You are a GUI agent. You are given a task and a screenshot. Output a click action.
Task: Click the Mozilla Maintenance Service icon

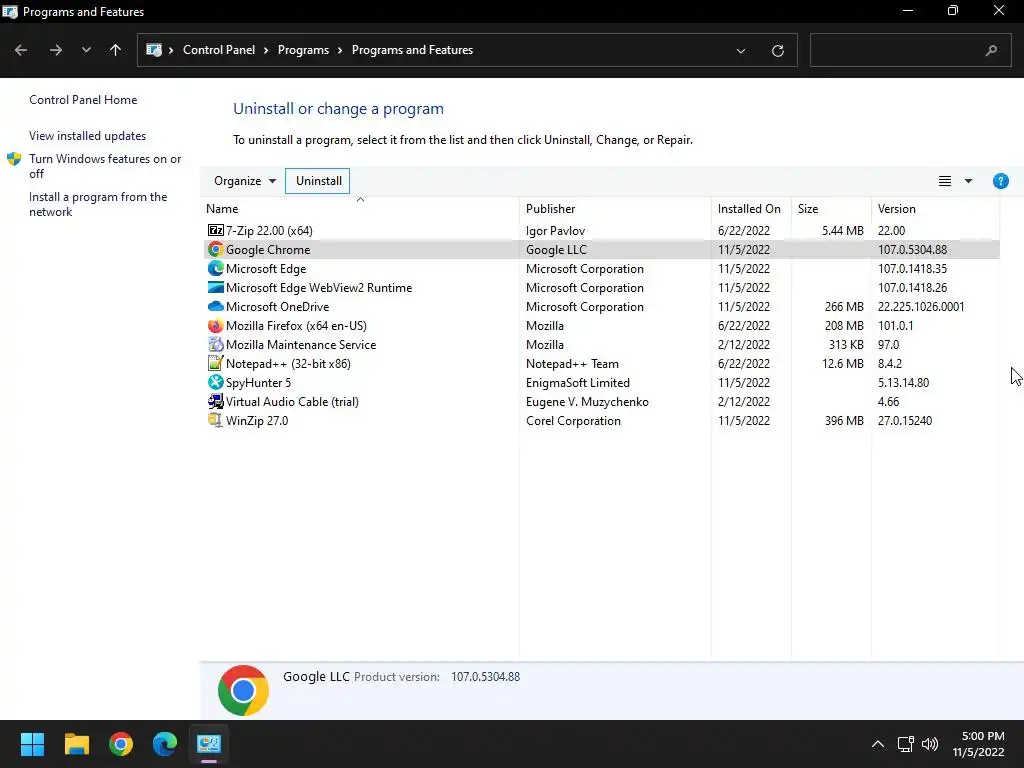(216, 344)
